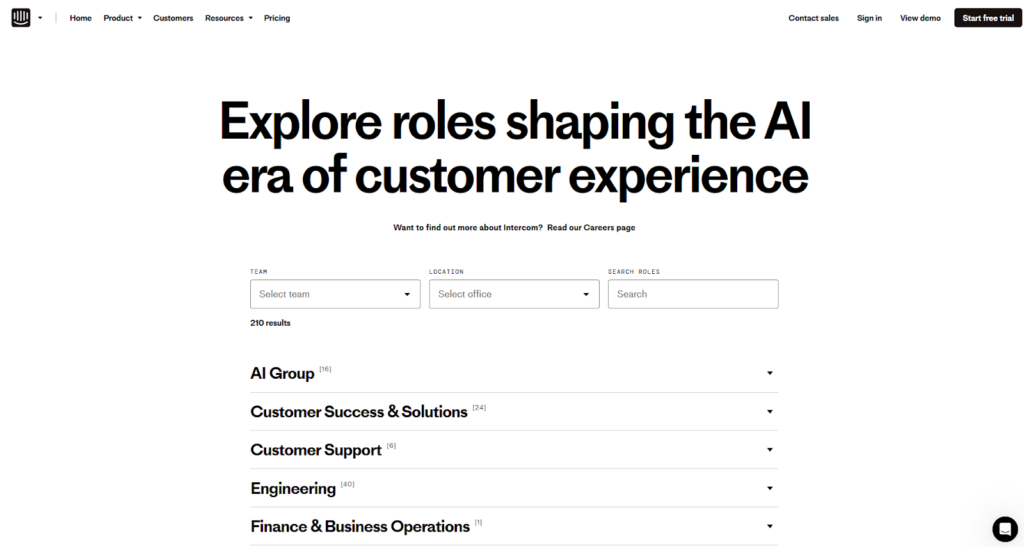Open the Customers nav link
Screen dimensions: 1024x547
173,18
